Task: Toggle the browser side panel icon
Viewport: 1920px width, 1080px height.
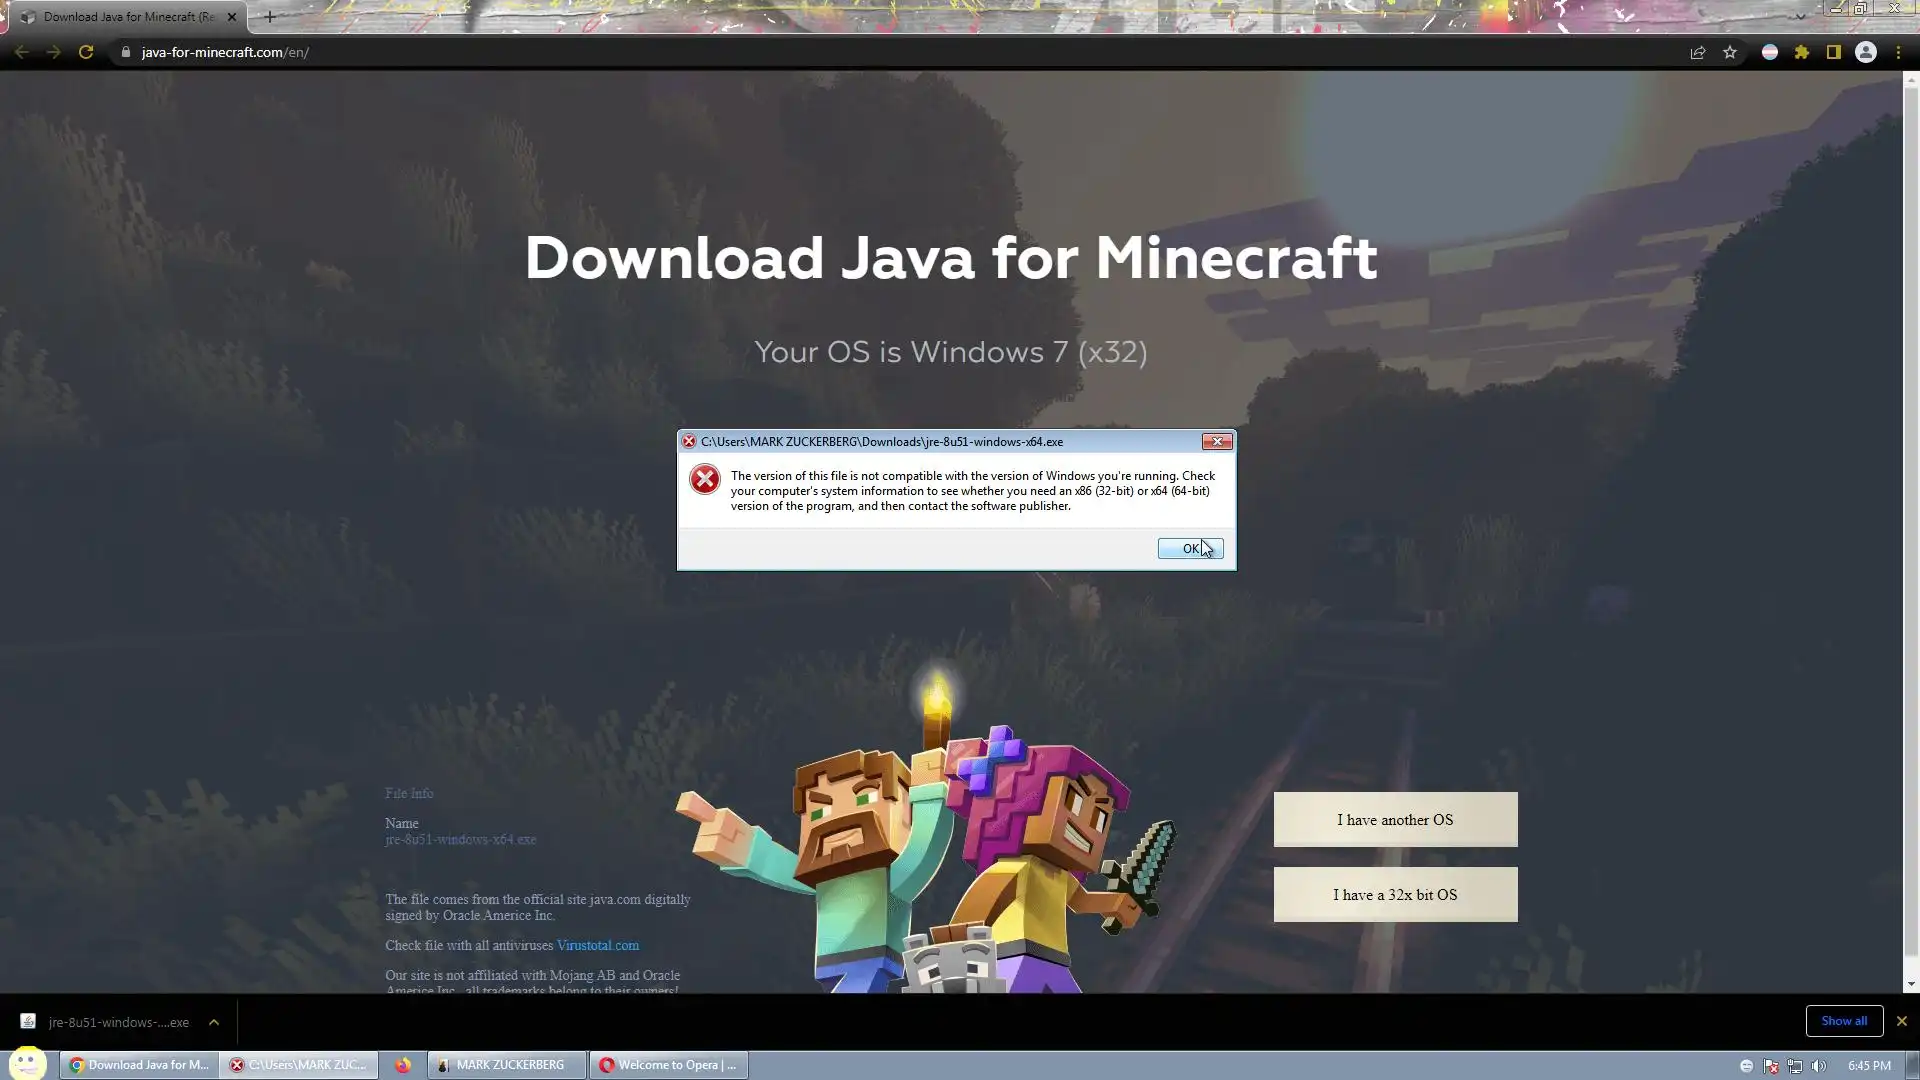Action: (1834, 52)
